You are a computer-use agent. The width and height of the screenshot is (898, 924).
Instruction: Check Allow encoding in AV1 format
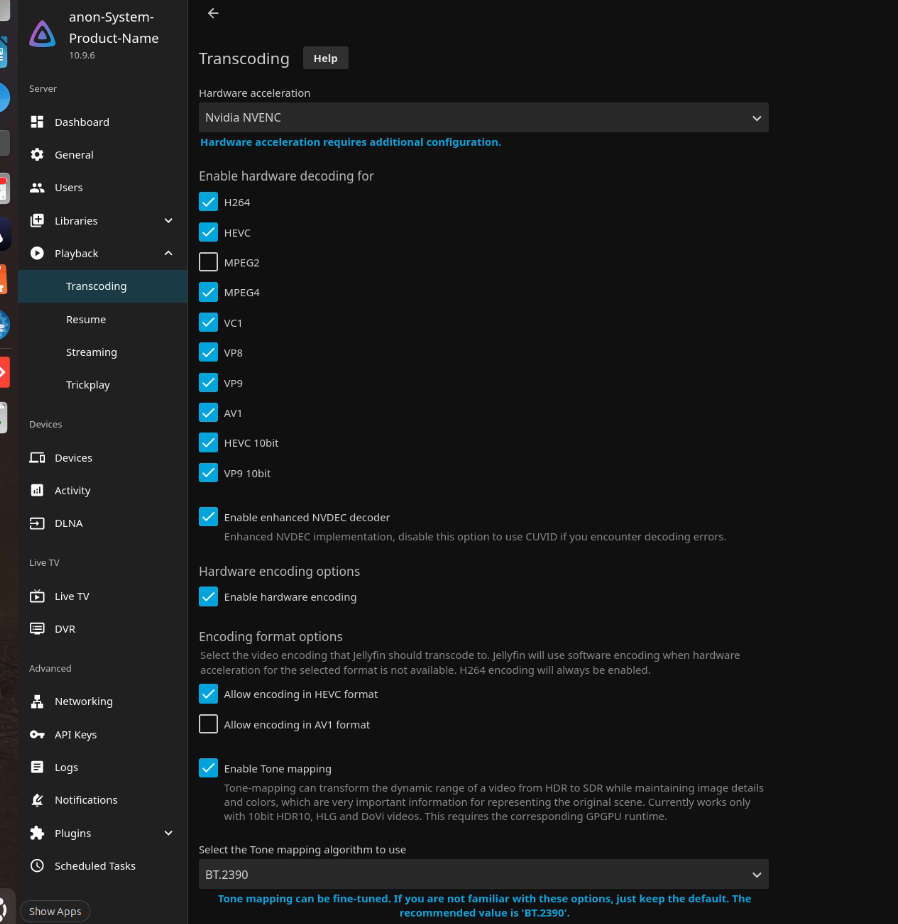[x=208, y=725]
